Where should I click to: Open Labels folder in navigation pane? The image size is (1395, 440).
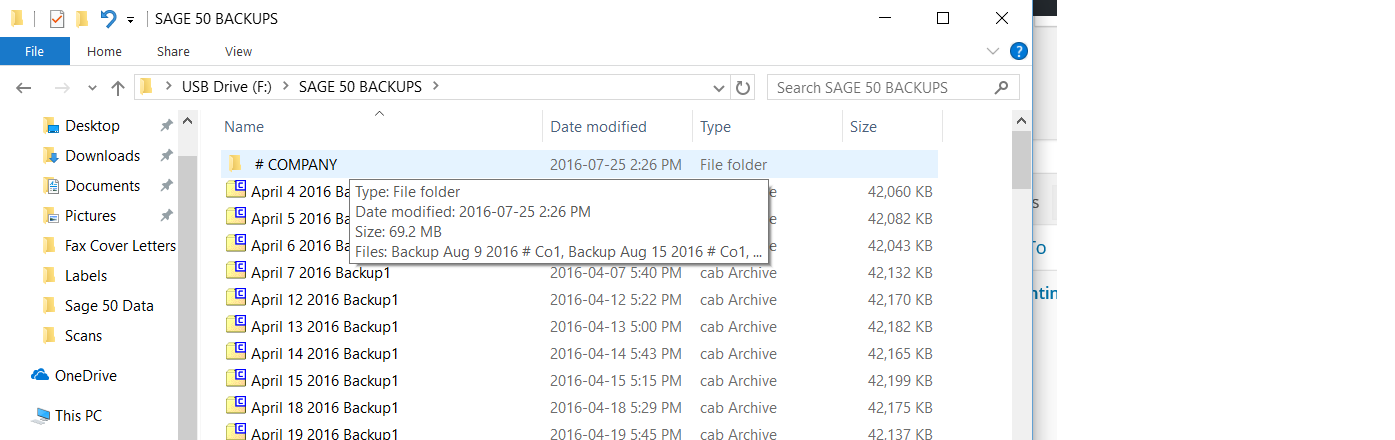(x=85, y=276)
